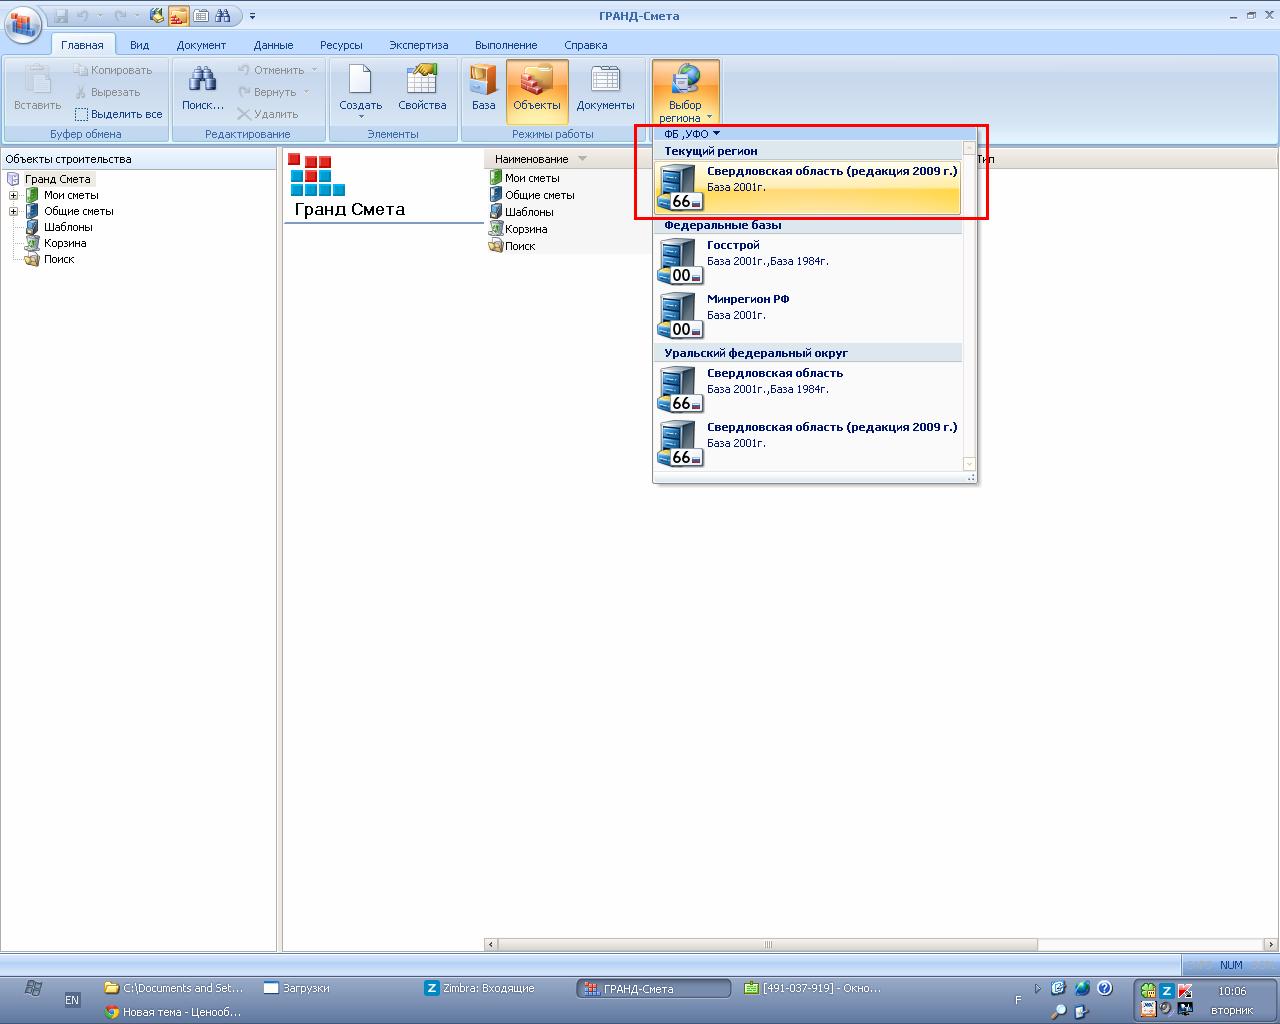Click the Kaspersky tray icon
The image size is (1280, 1024).
click(1185, 991)
